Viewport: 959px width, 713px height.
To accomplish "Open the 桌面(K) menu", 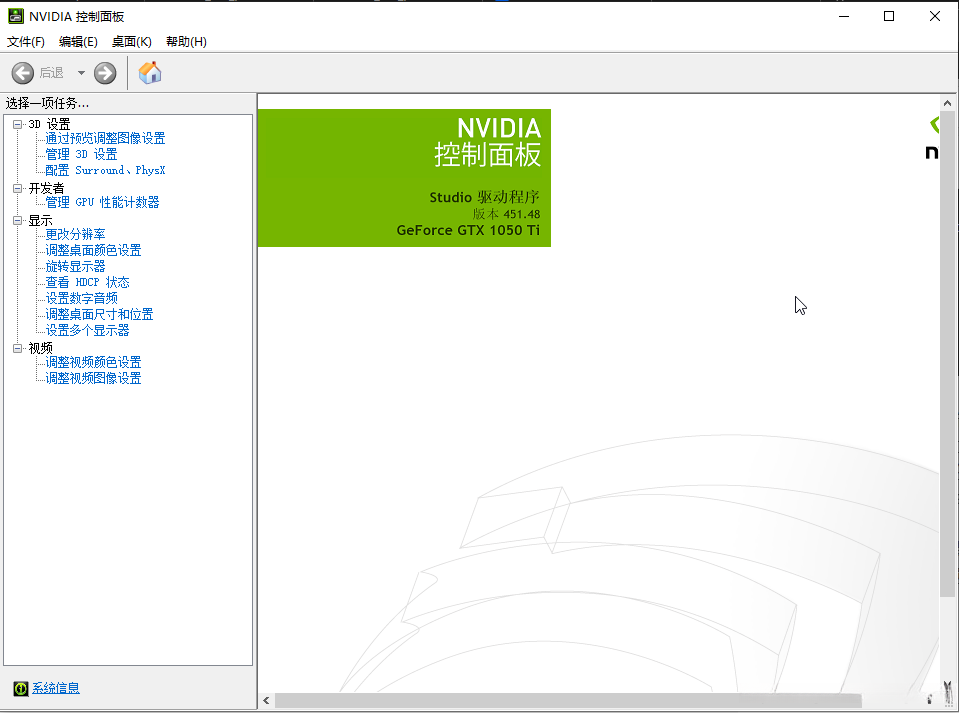I will click(131, 42).
